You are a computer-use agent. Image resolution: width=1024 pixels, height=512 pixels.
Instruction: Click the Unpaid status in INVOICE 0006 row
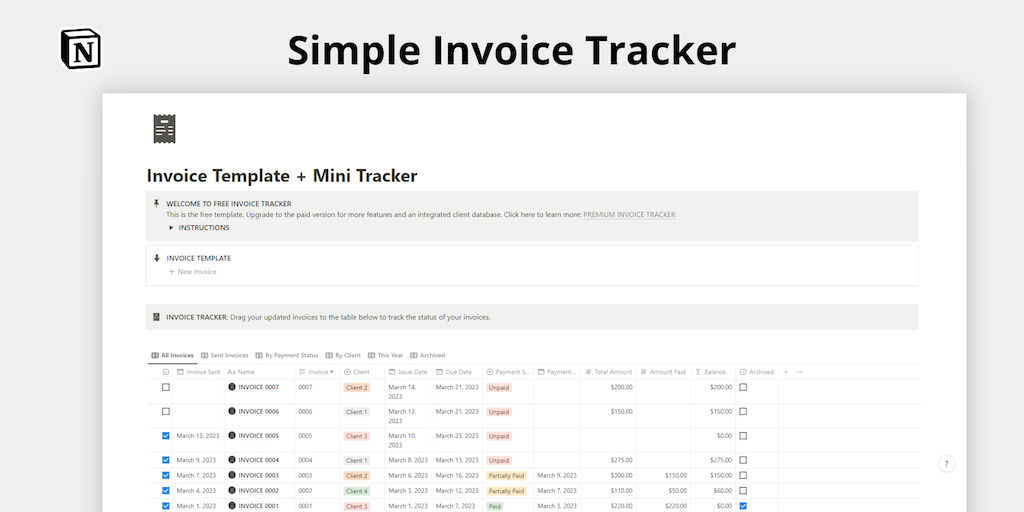[498, 412]
